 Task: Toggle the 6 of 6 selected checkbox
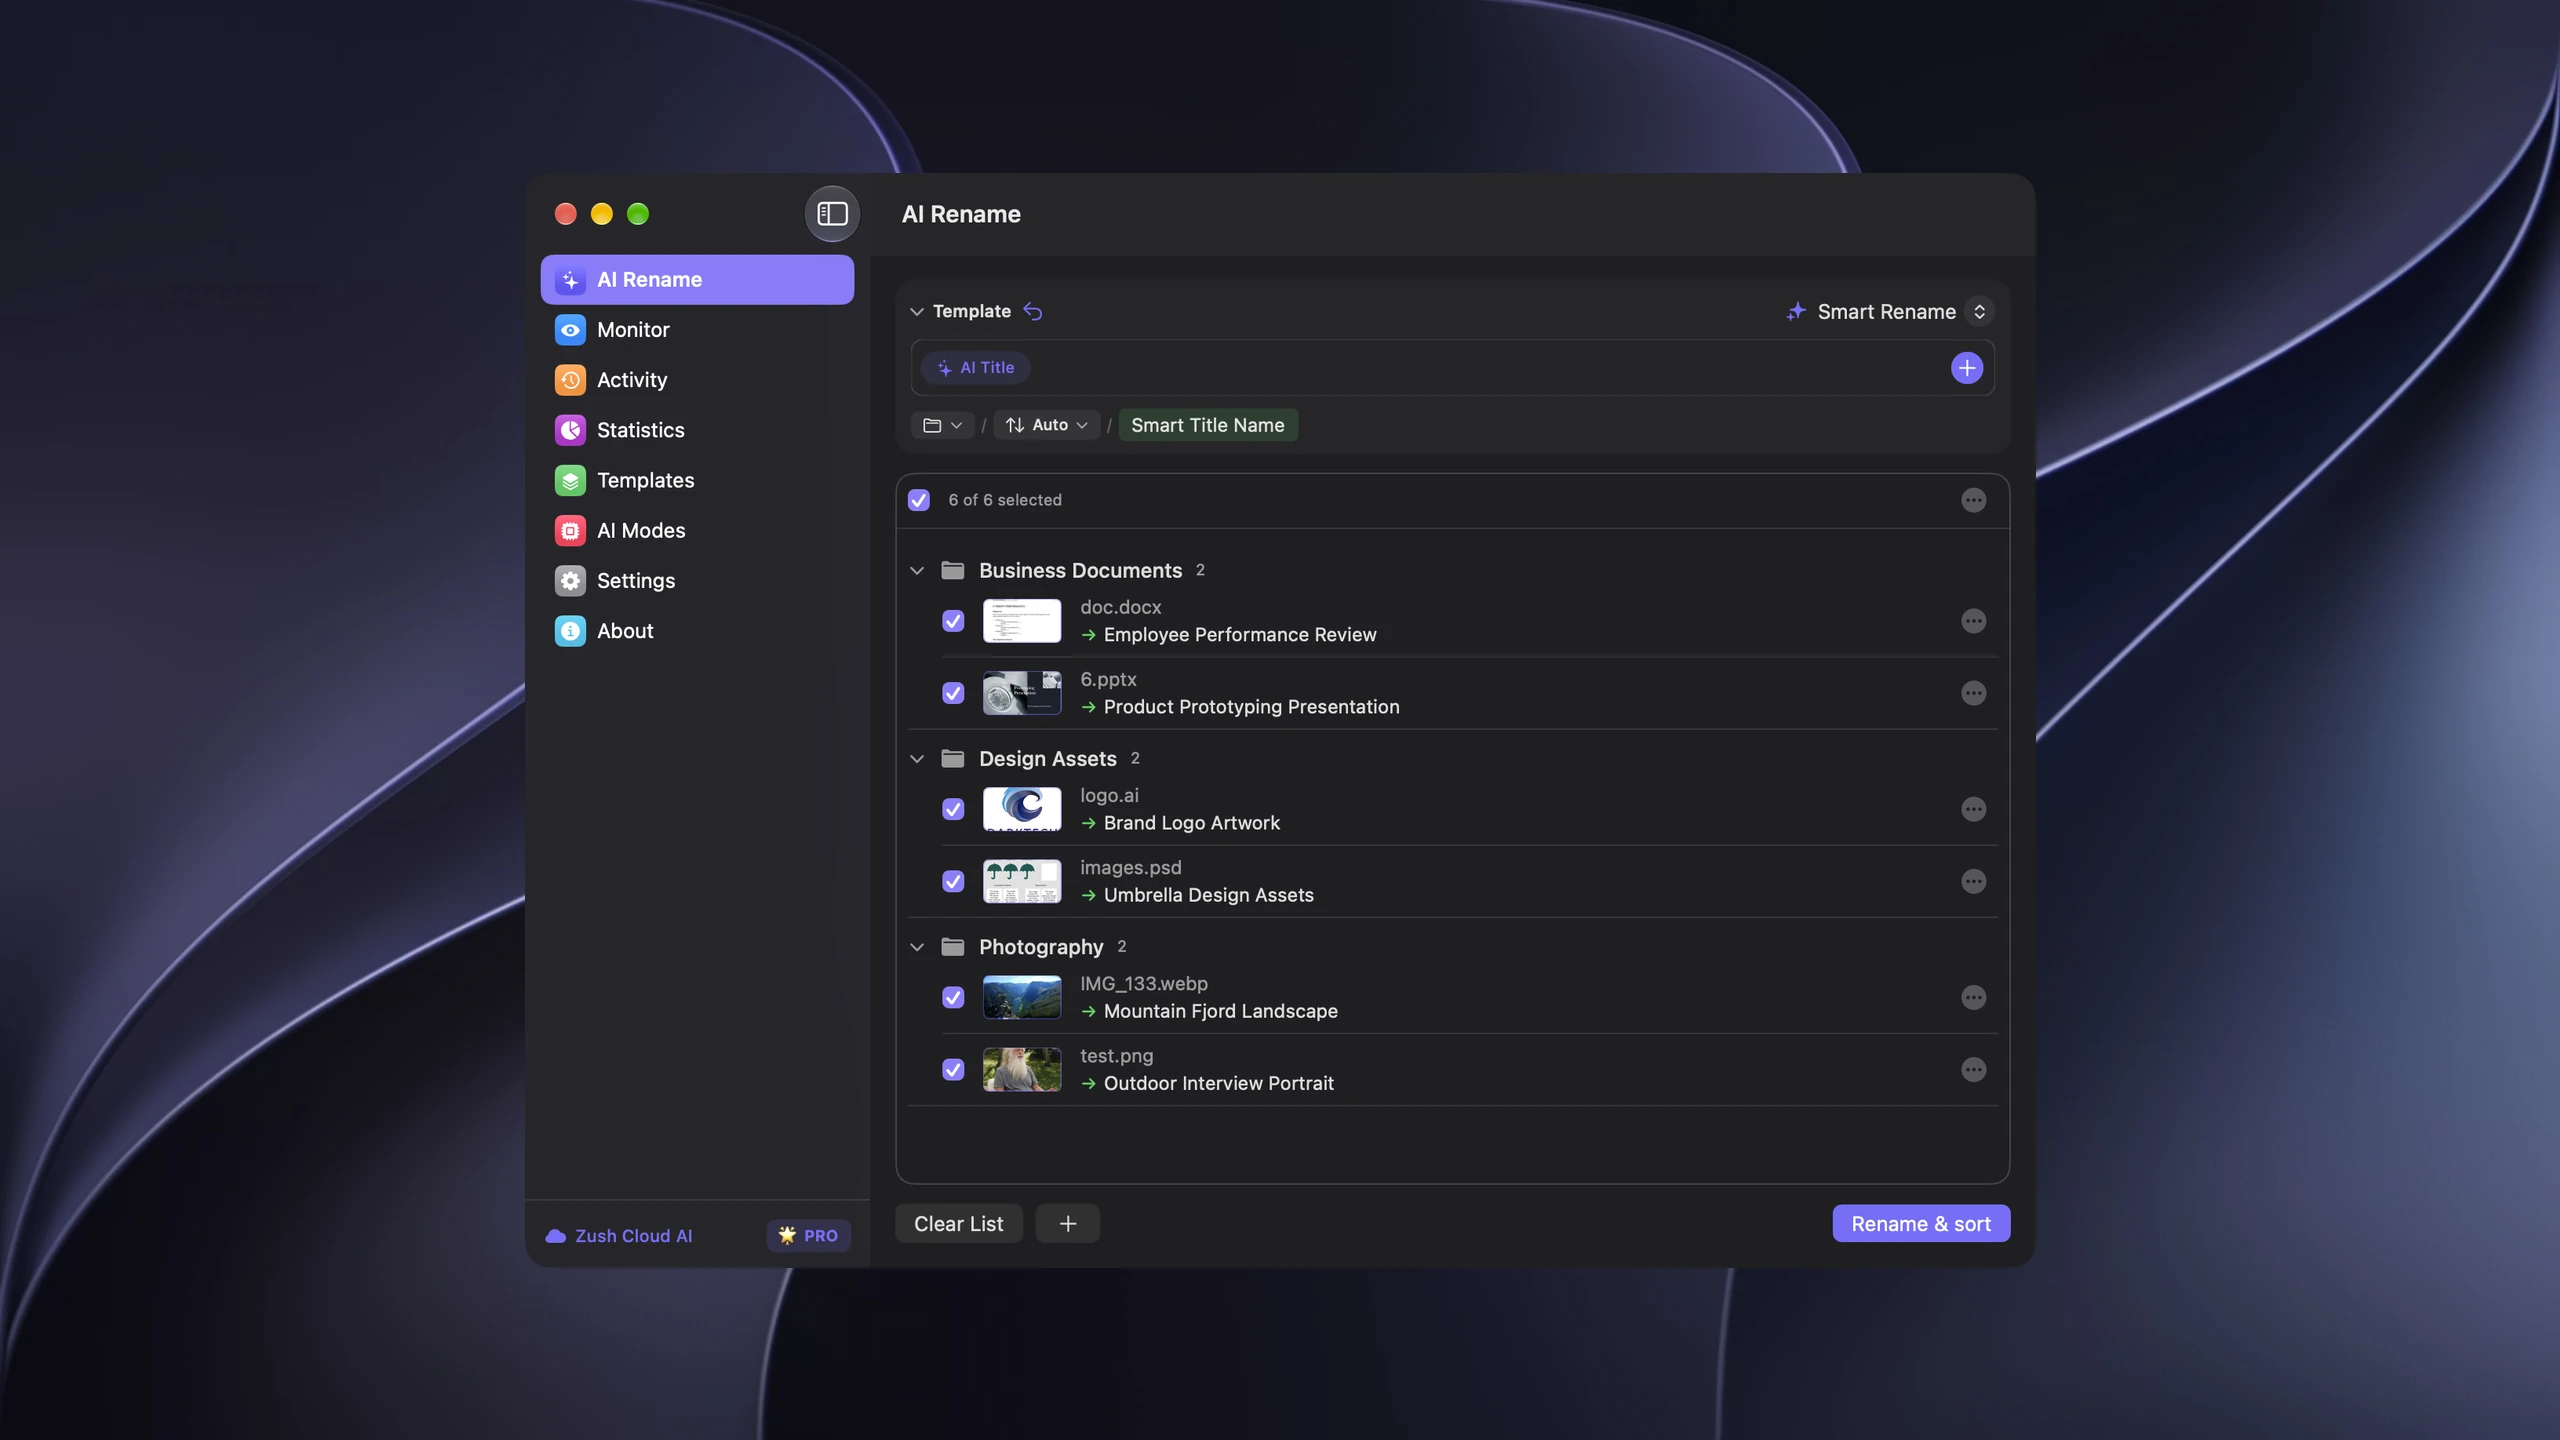pyautogui.click(x=919, y=500)
